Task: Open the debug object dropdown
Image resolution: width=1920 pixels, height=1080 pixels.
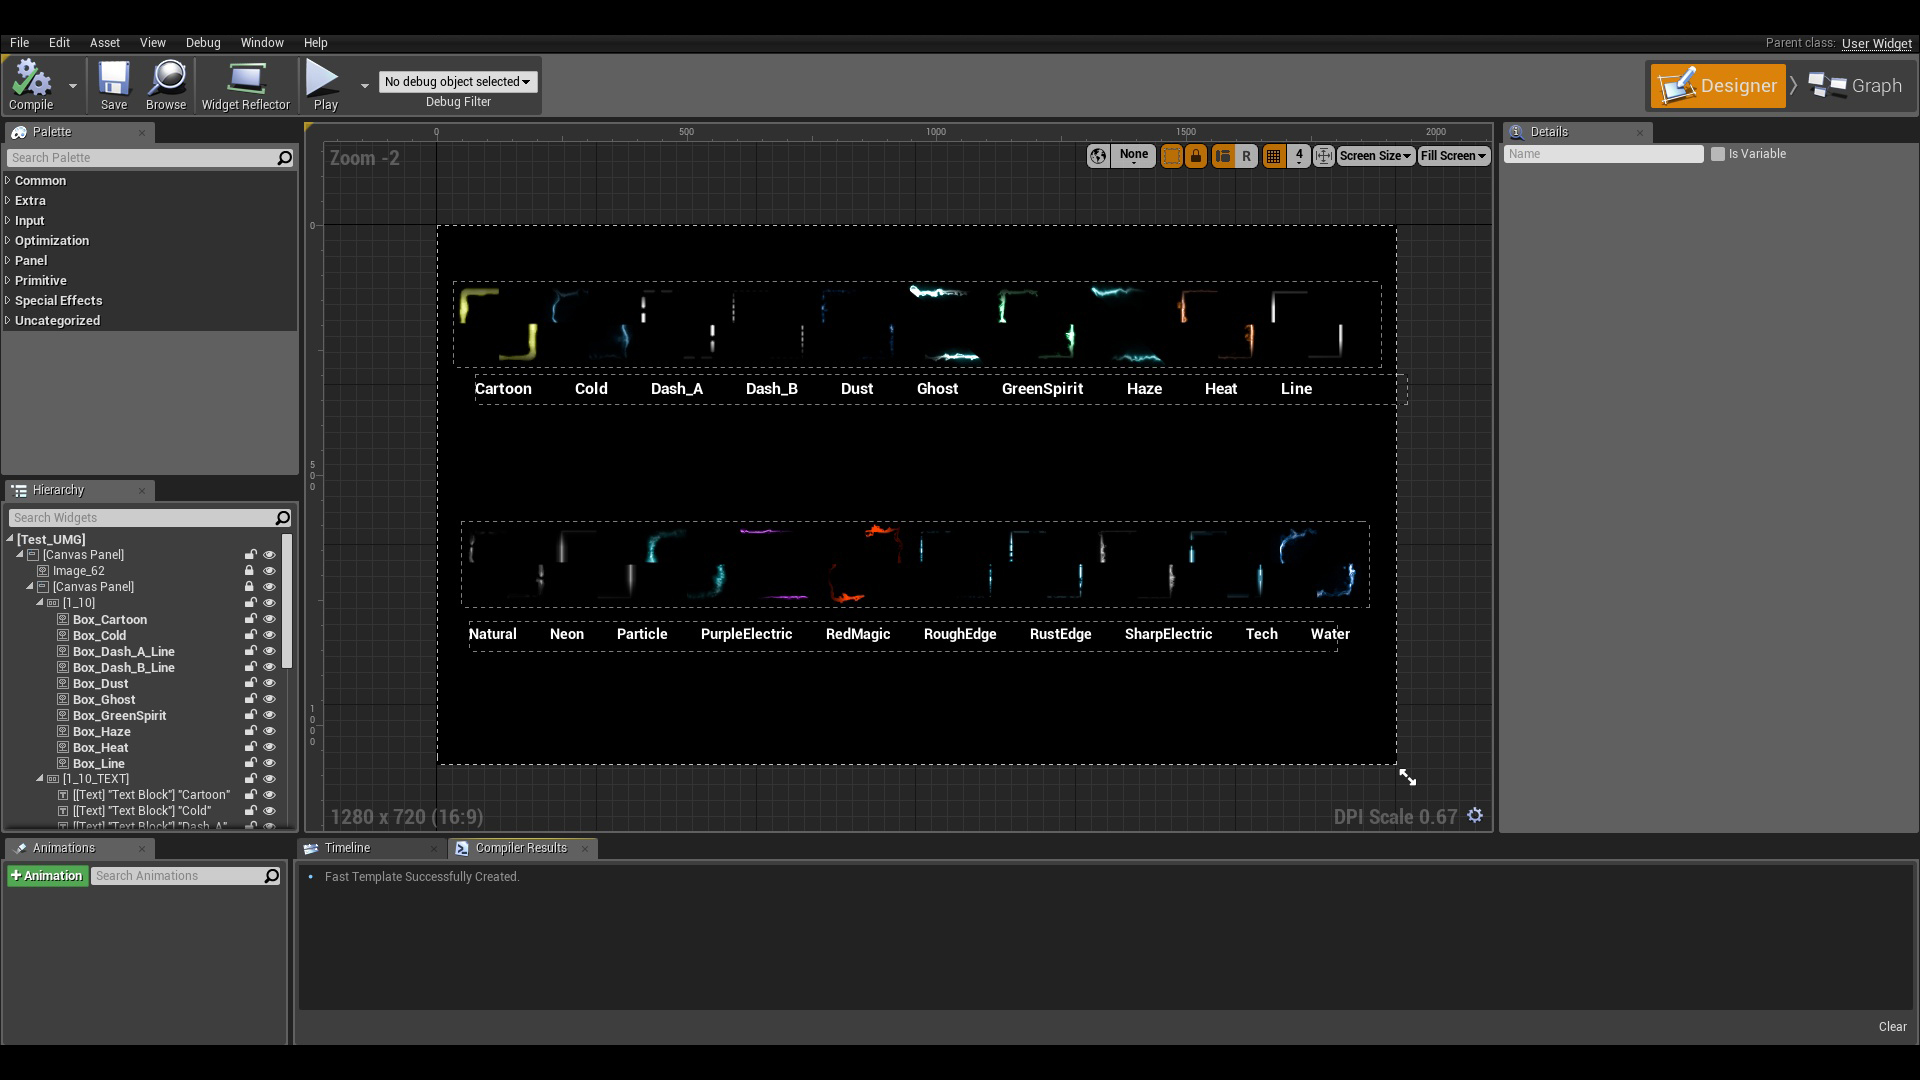Action: click(x=458, y=82)
